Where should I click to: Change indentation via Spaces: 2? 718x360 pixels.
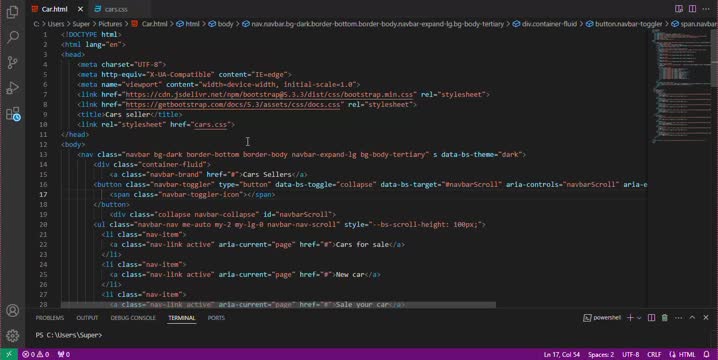click(x=601, y=355)
